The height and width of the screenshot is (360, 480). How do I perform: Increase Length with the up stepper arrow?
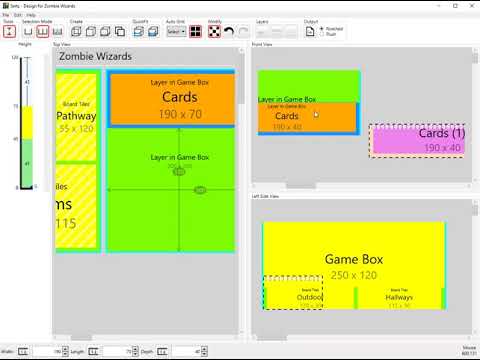(135, 349)
